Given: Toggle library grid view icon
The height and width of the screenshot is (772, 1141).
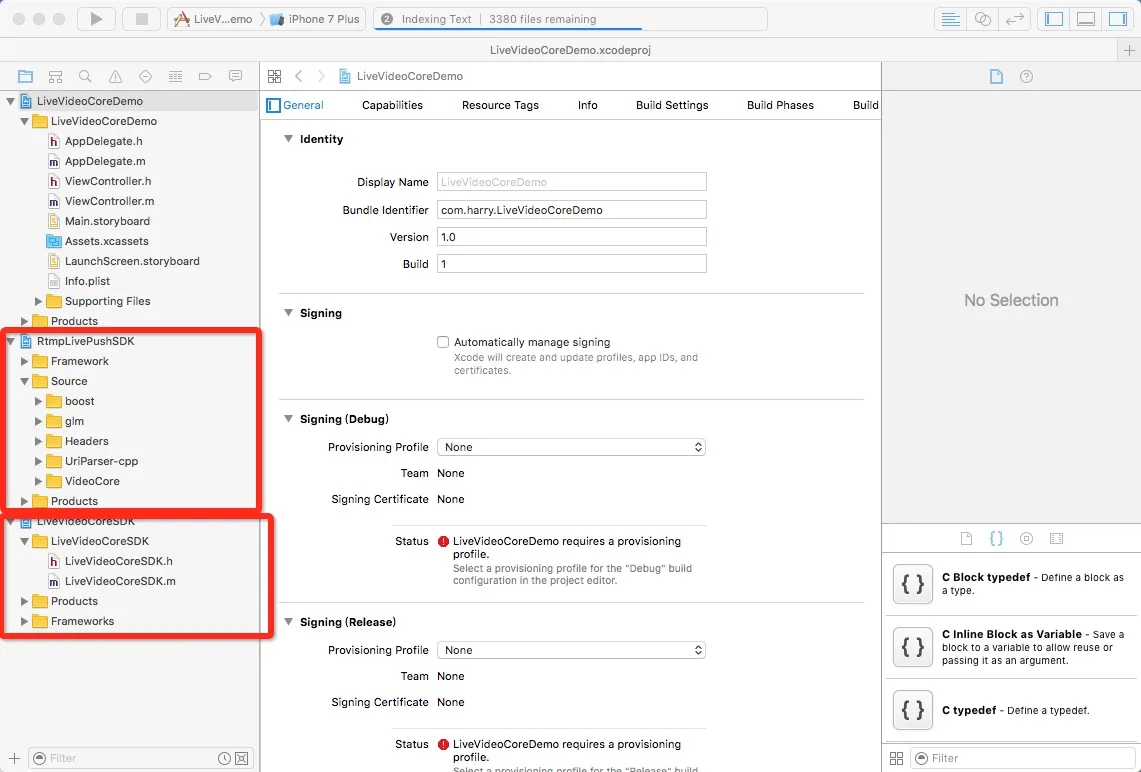Looking at the screenshot, I should 896,758.
